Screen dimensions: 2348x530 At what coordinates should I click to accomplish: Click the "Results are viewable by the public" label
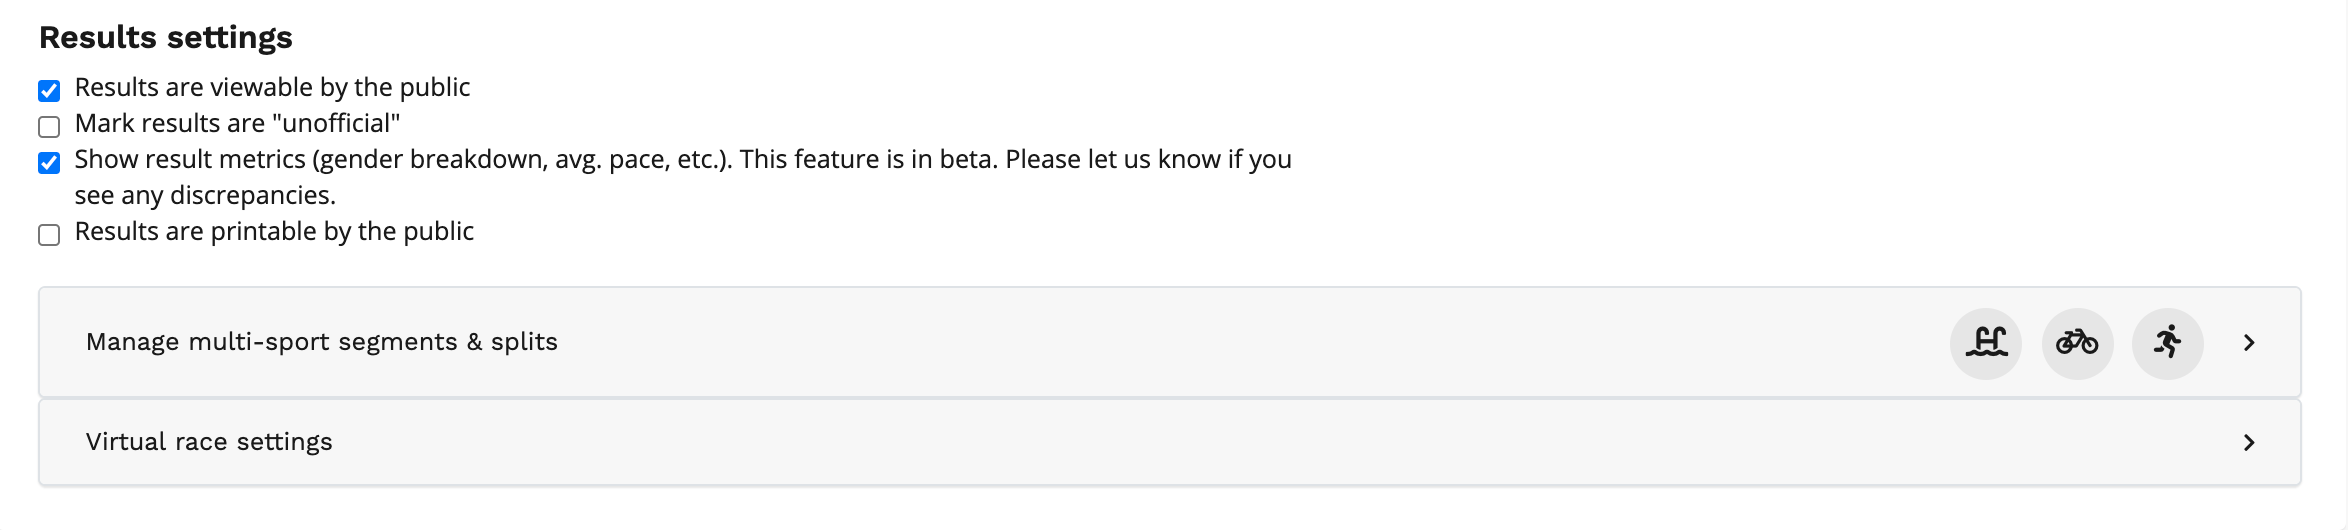coord(272,88)
